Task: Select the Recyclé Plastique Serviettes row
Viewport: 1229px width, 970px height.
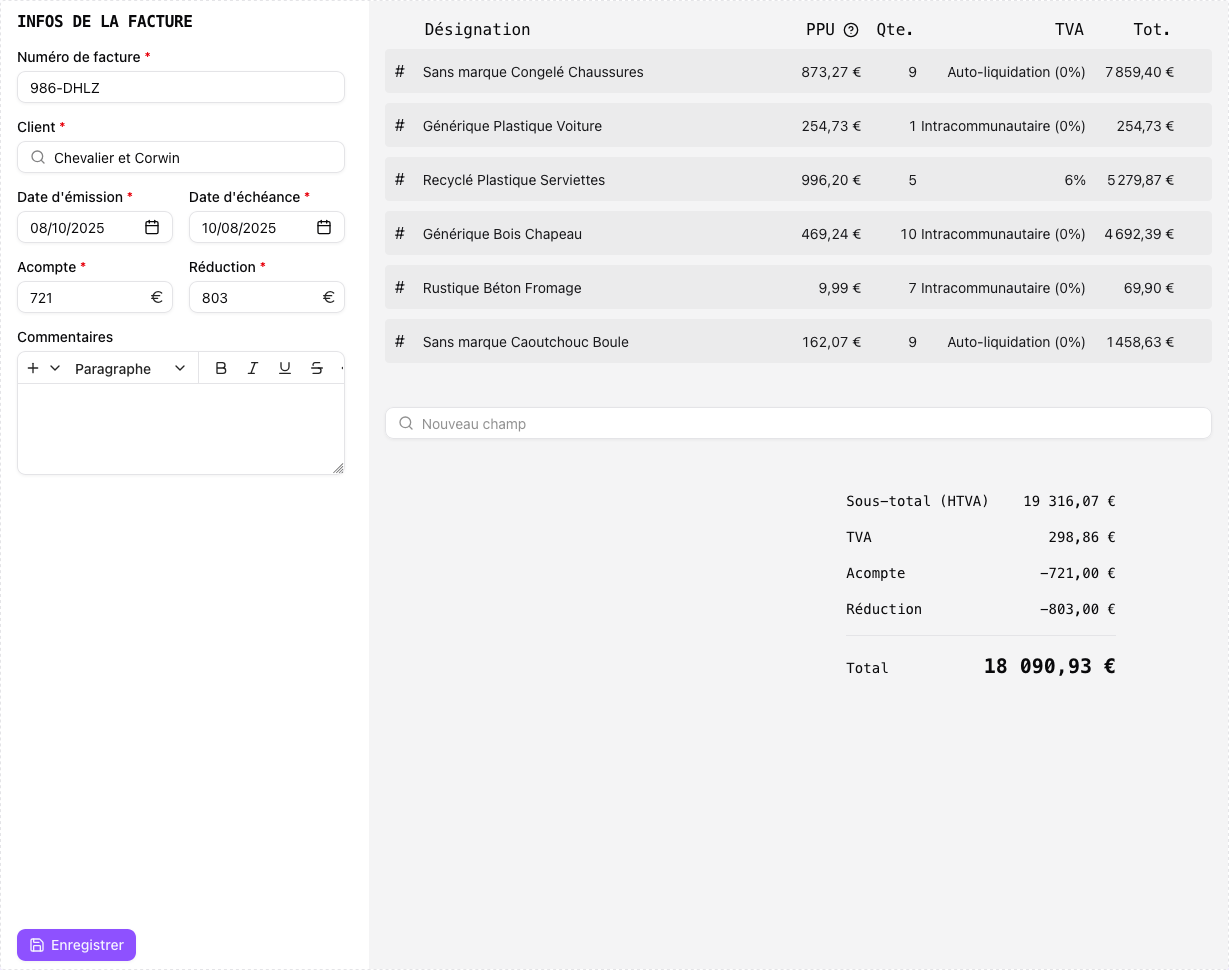Action: point(513,180)
